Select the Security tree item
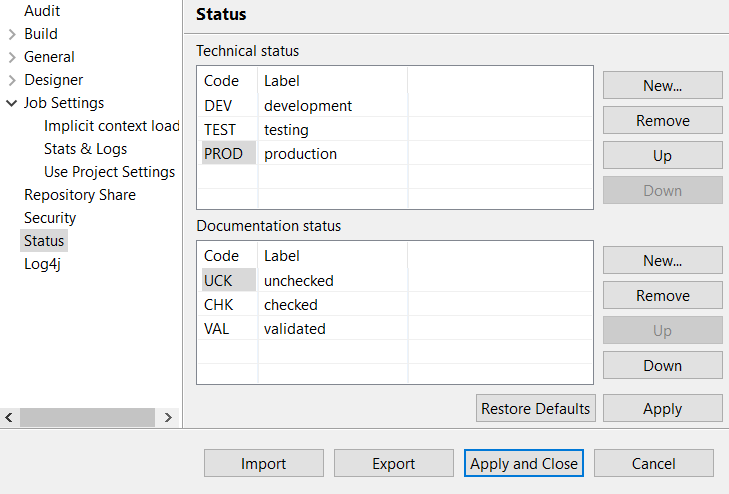This screenshot has width=729, height=494. 50,218
